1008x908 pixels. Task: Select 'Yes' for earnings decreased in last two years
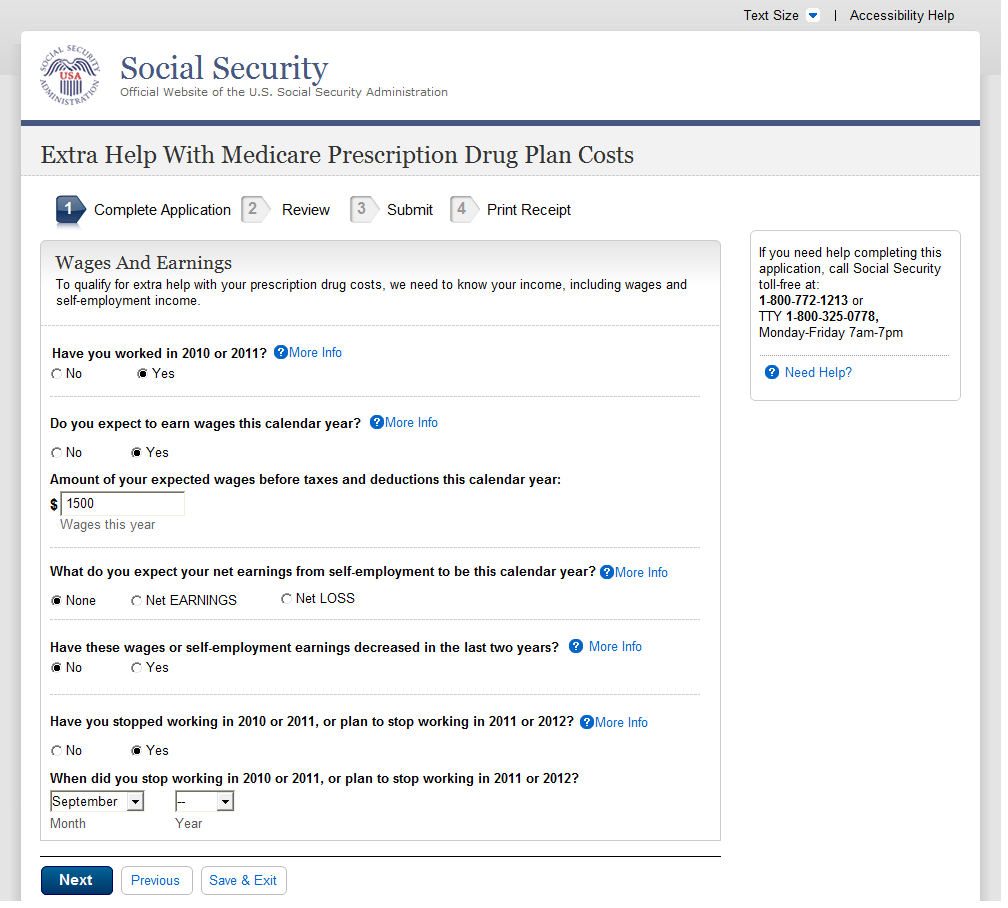137,668
